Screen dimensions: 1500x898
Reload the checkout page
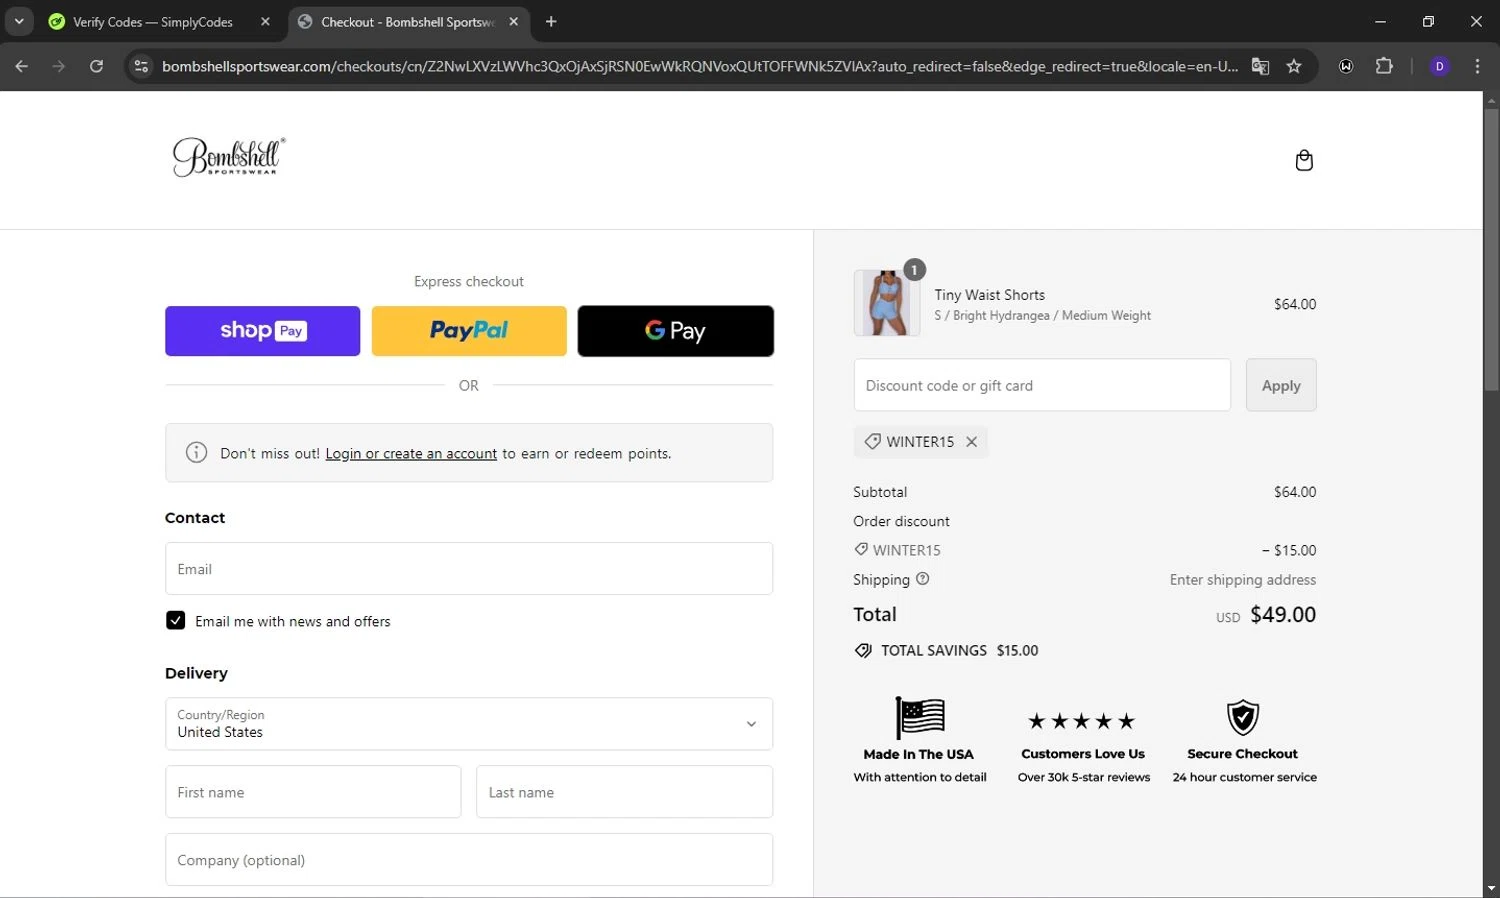click(96, 66)
